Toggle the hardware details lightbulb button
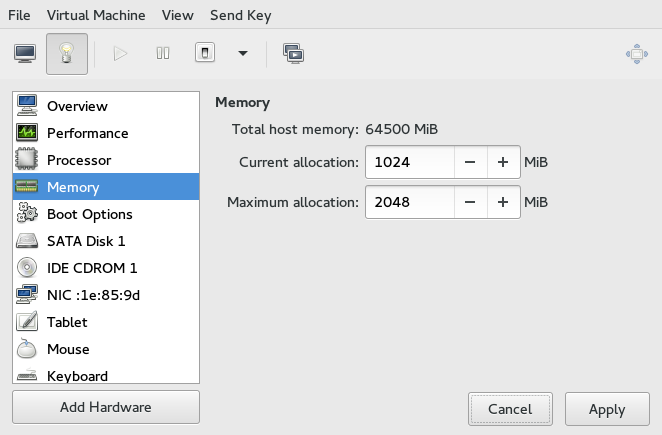Screen dimensions: 662x435 (67, 53)
